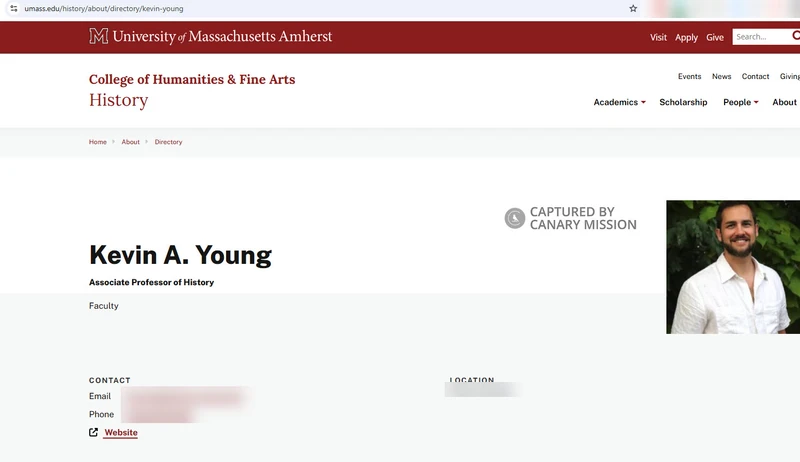The width and height of the screenshot is (800, 462).
Task: Go to Home breadcrumb link
Action: pyautogui.click(x=97, y=142)
